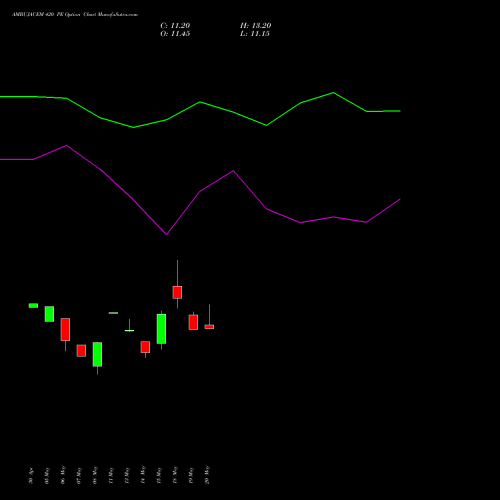This screenshot has height=500, width=500.
Task: Select the 12 May doji candlestick
Action: pyautogui.click(x=129, y=330)
